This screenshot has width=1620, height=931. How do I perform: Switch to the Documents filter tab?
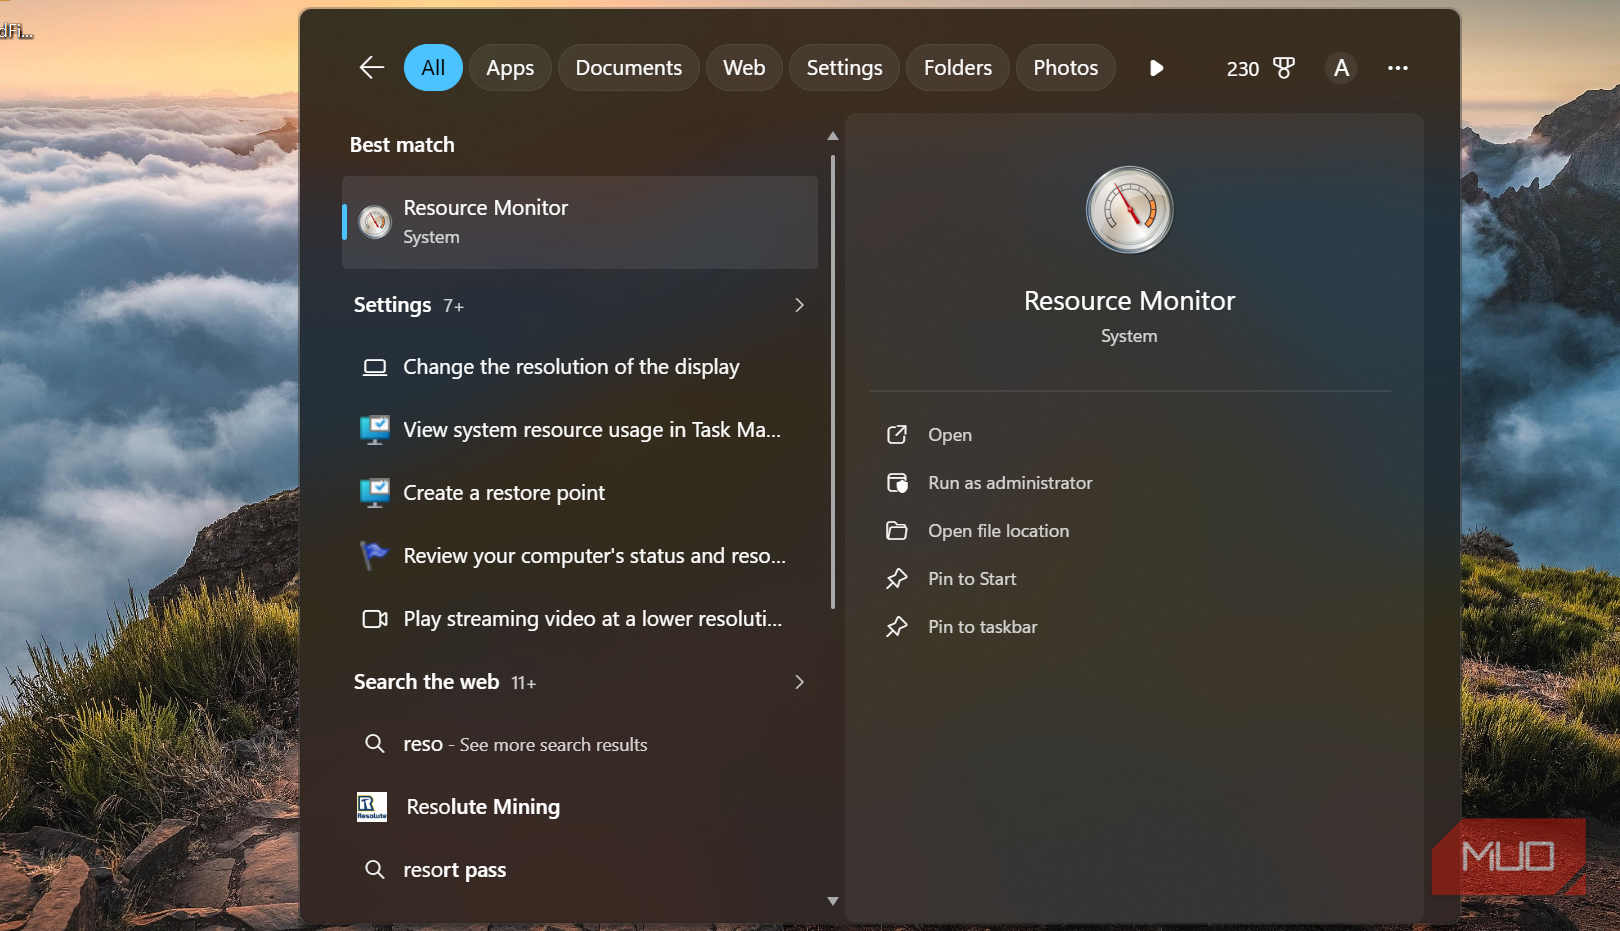pos(628,68)
